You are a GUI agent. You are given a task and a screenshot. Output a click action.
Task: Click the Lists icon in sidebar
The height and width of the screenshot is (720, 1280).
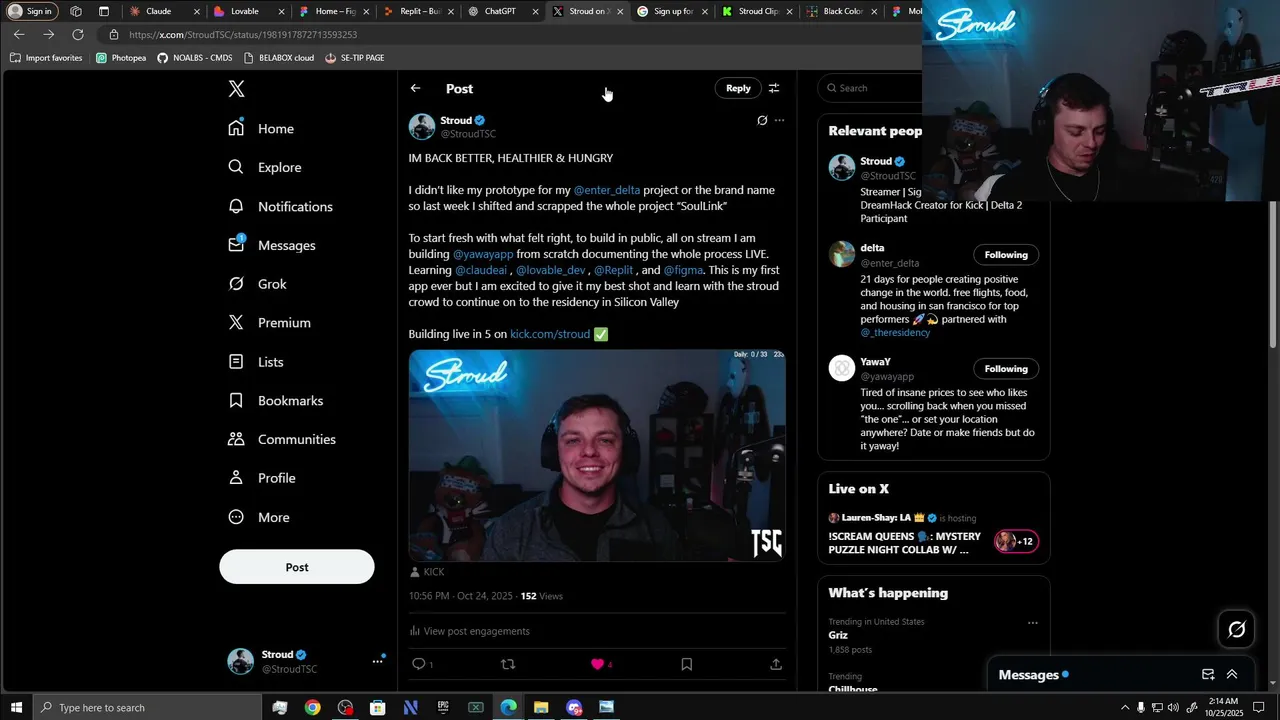point(236,362)
